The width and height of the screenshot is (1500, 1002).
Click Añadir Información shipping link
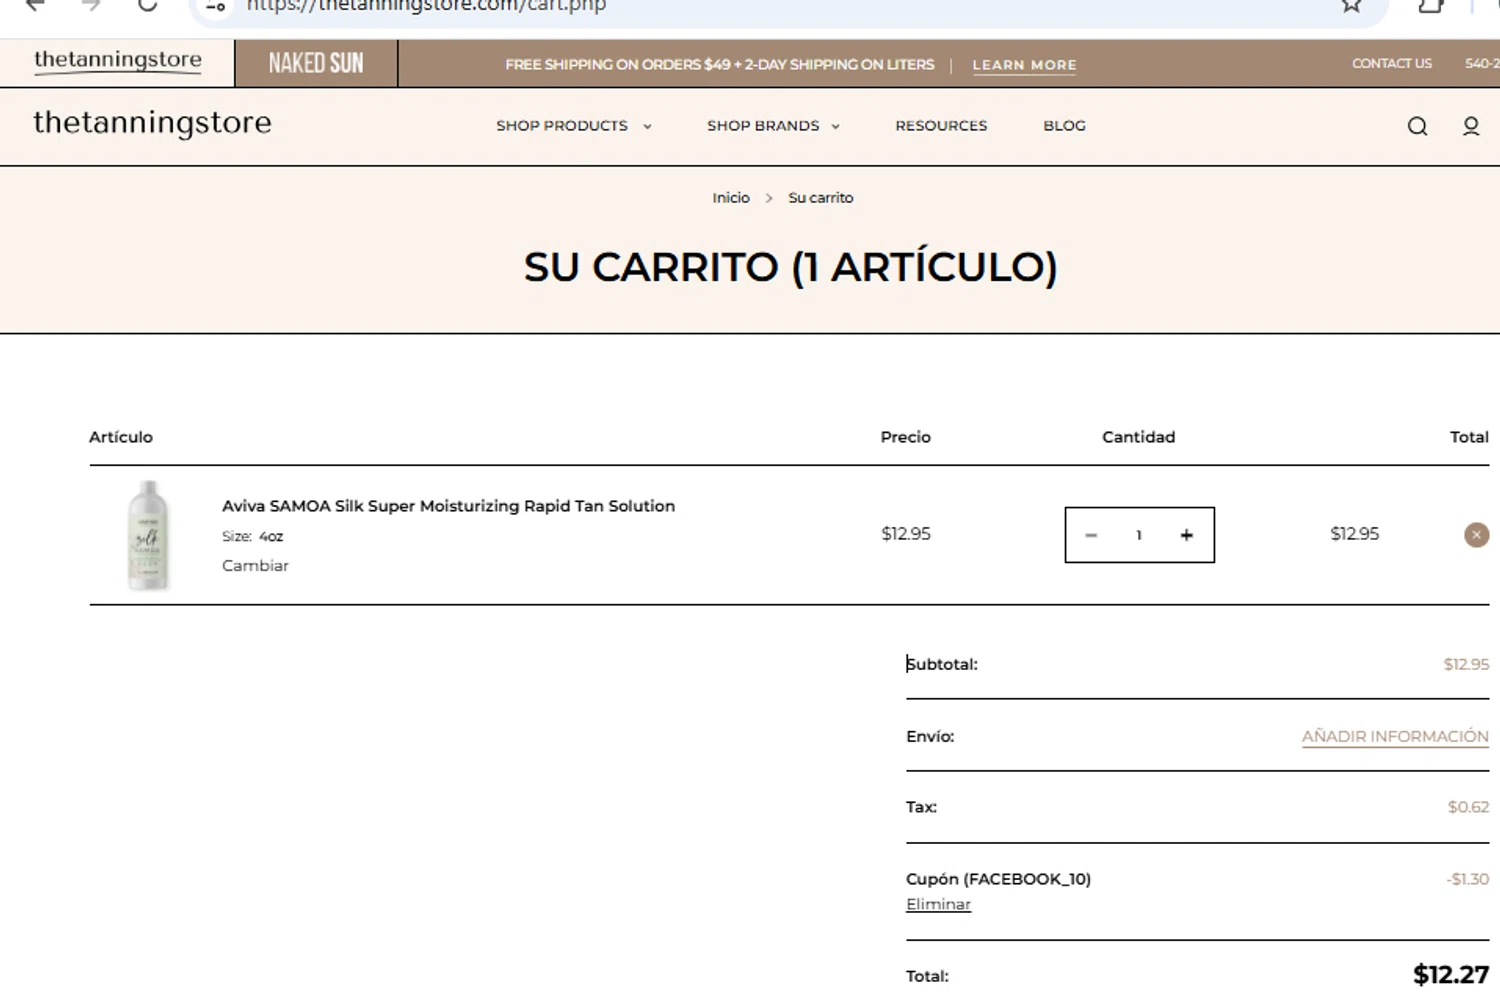[1395, 737]
